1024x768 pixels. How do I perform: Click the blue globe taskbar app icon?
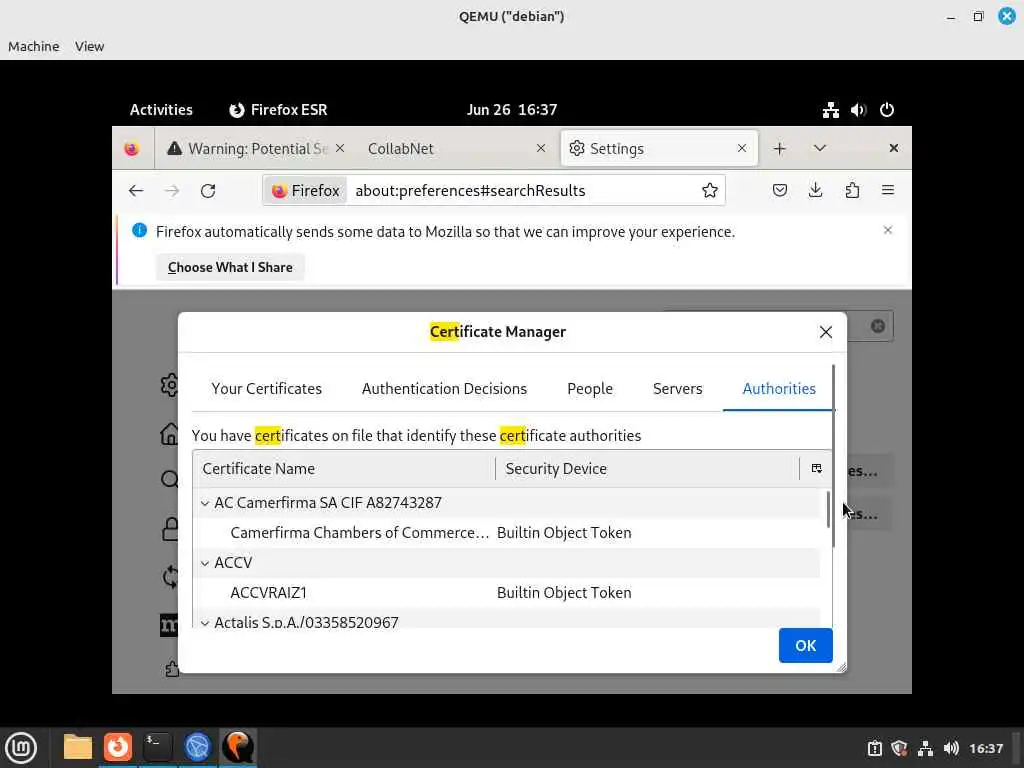pyautogui.click(x=197, y=747)
